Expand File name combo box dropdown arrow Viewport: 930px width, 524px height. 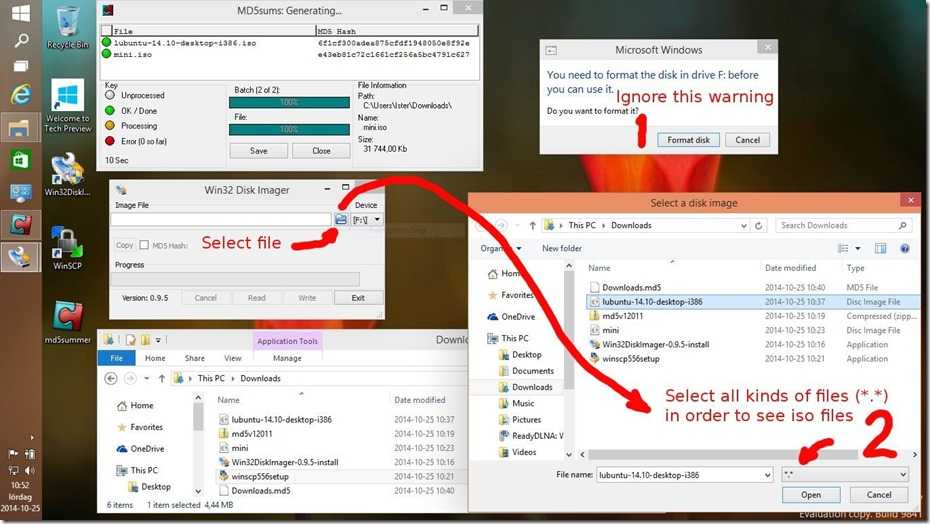767,475
